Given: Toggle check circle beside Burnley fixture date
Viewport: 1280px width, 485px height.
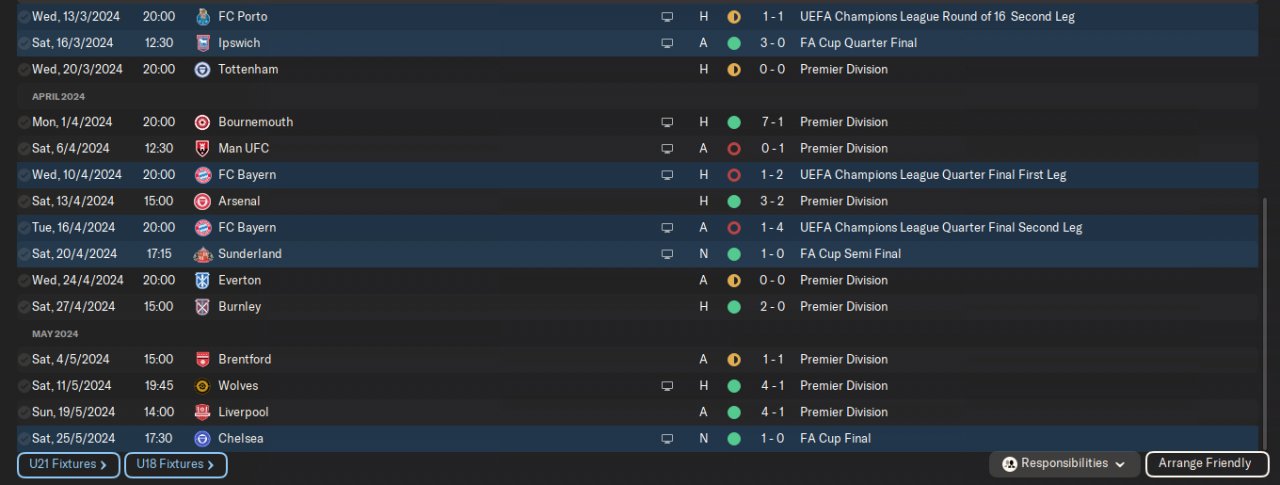Looking at the screenshot, I should coord(24,307).
